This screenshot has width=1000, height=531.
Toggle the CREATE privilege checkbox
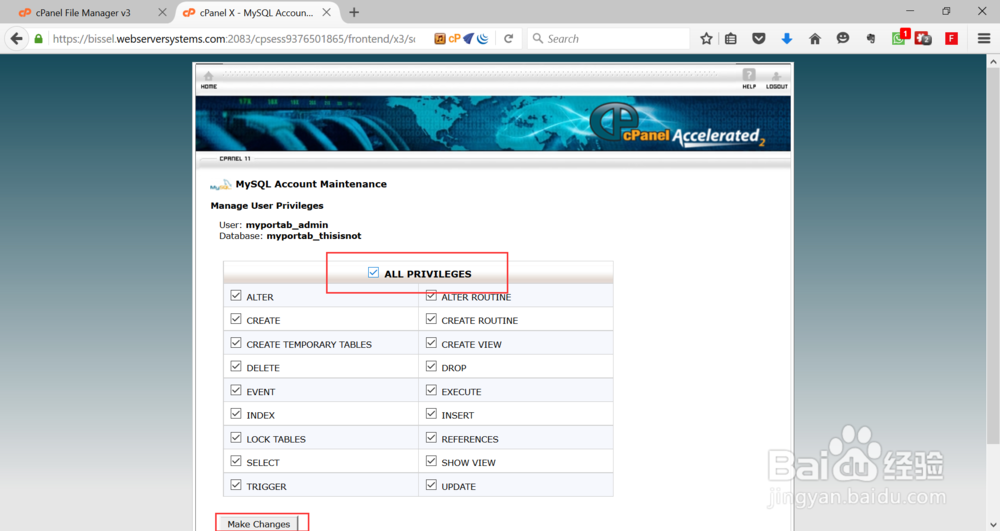coord(236,319)
